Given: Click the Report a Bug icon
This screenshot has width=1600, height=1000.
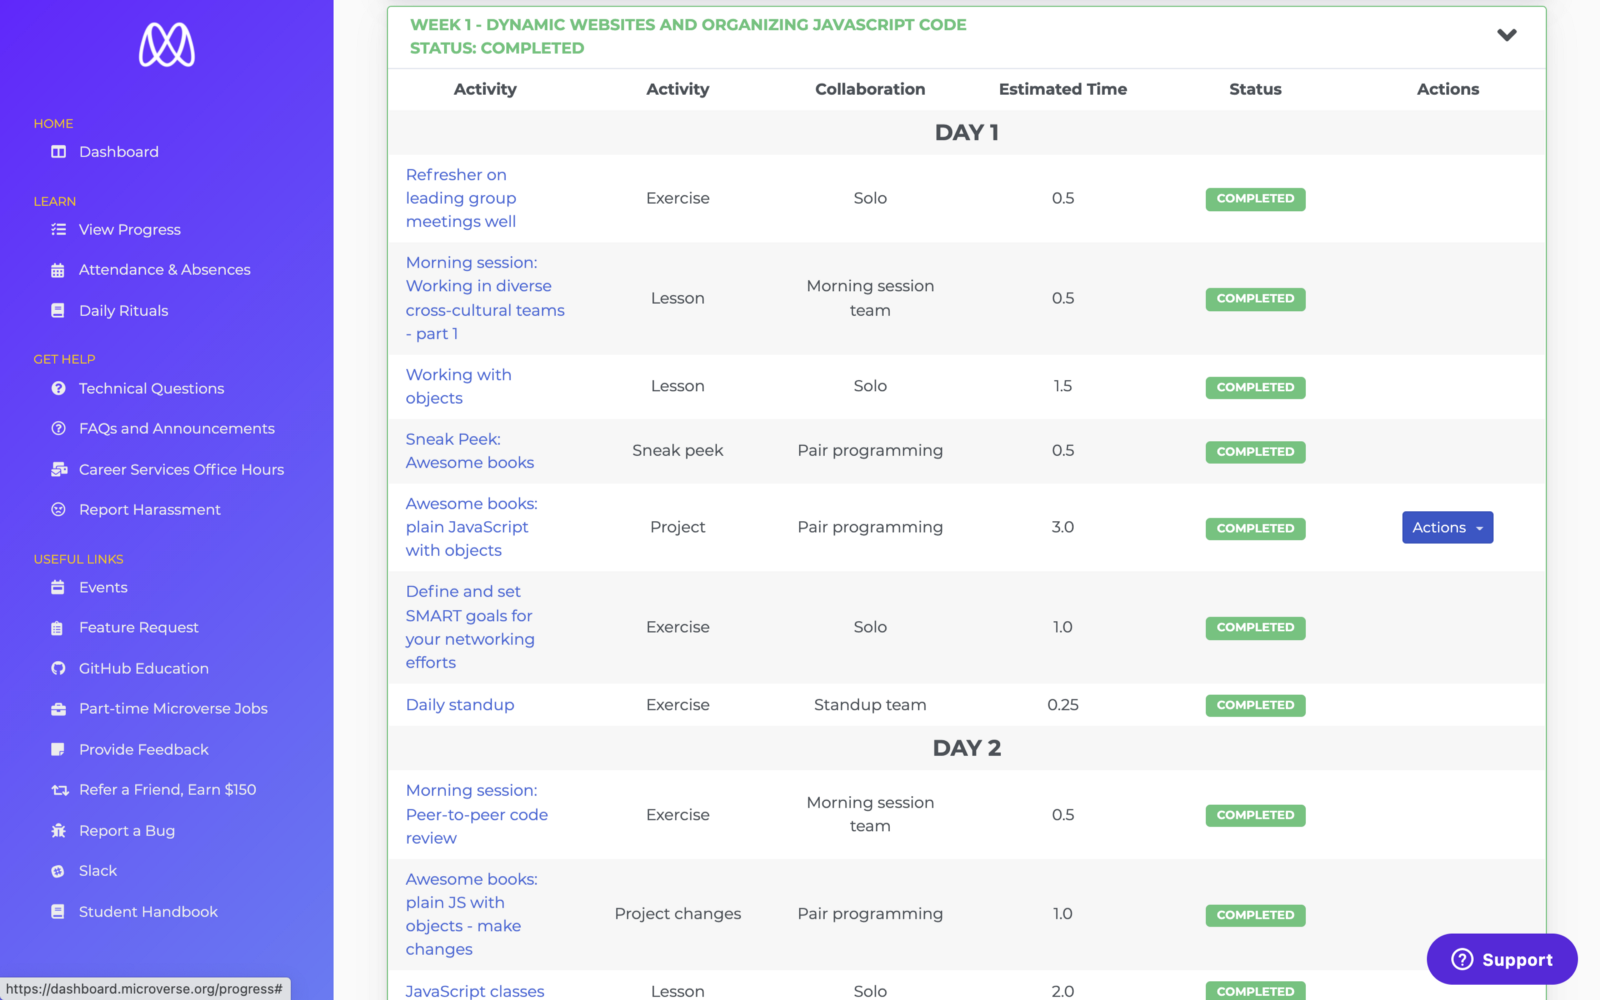Looking at the screenshot, I should click(x=58, y=831).
